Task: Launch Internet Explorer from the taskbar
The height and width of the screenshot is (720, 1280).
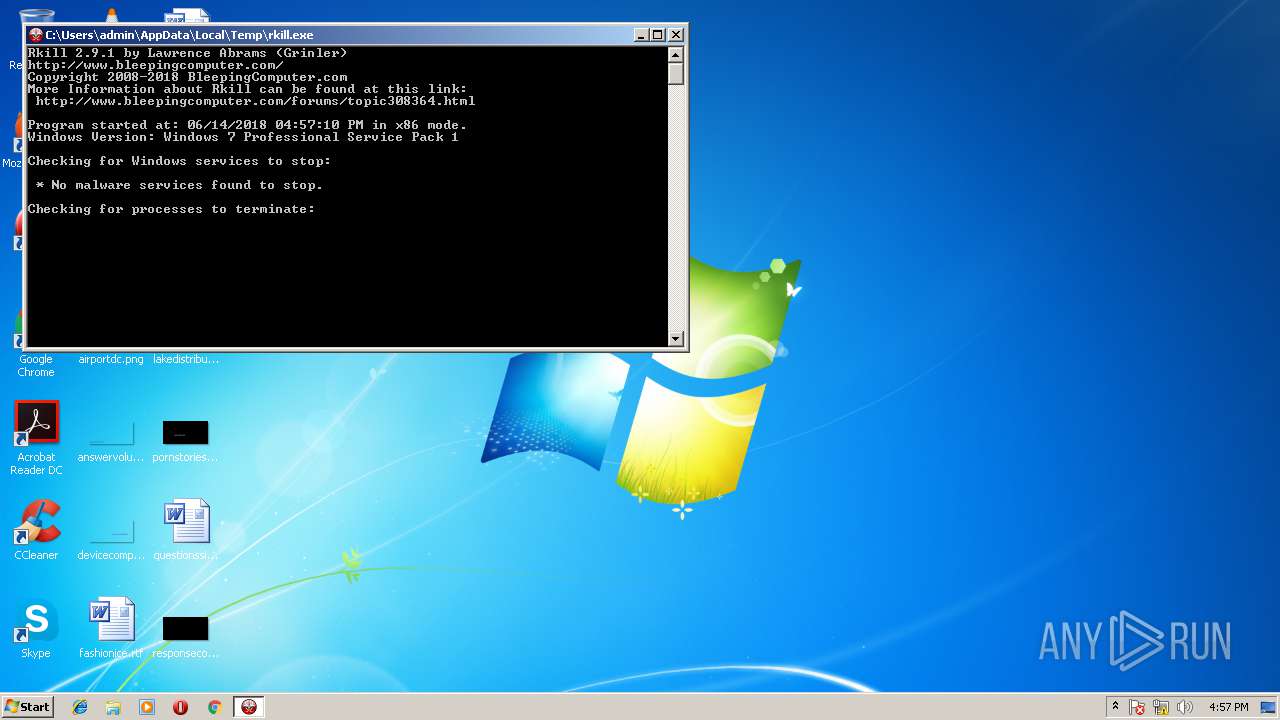Action: click(x=80, y=707)
